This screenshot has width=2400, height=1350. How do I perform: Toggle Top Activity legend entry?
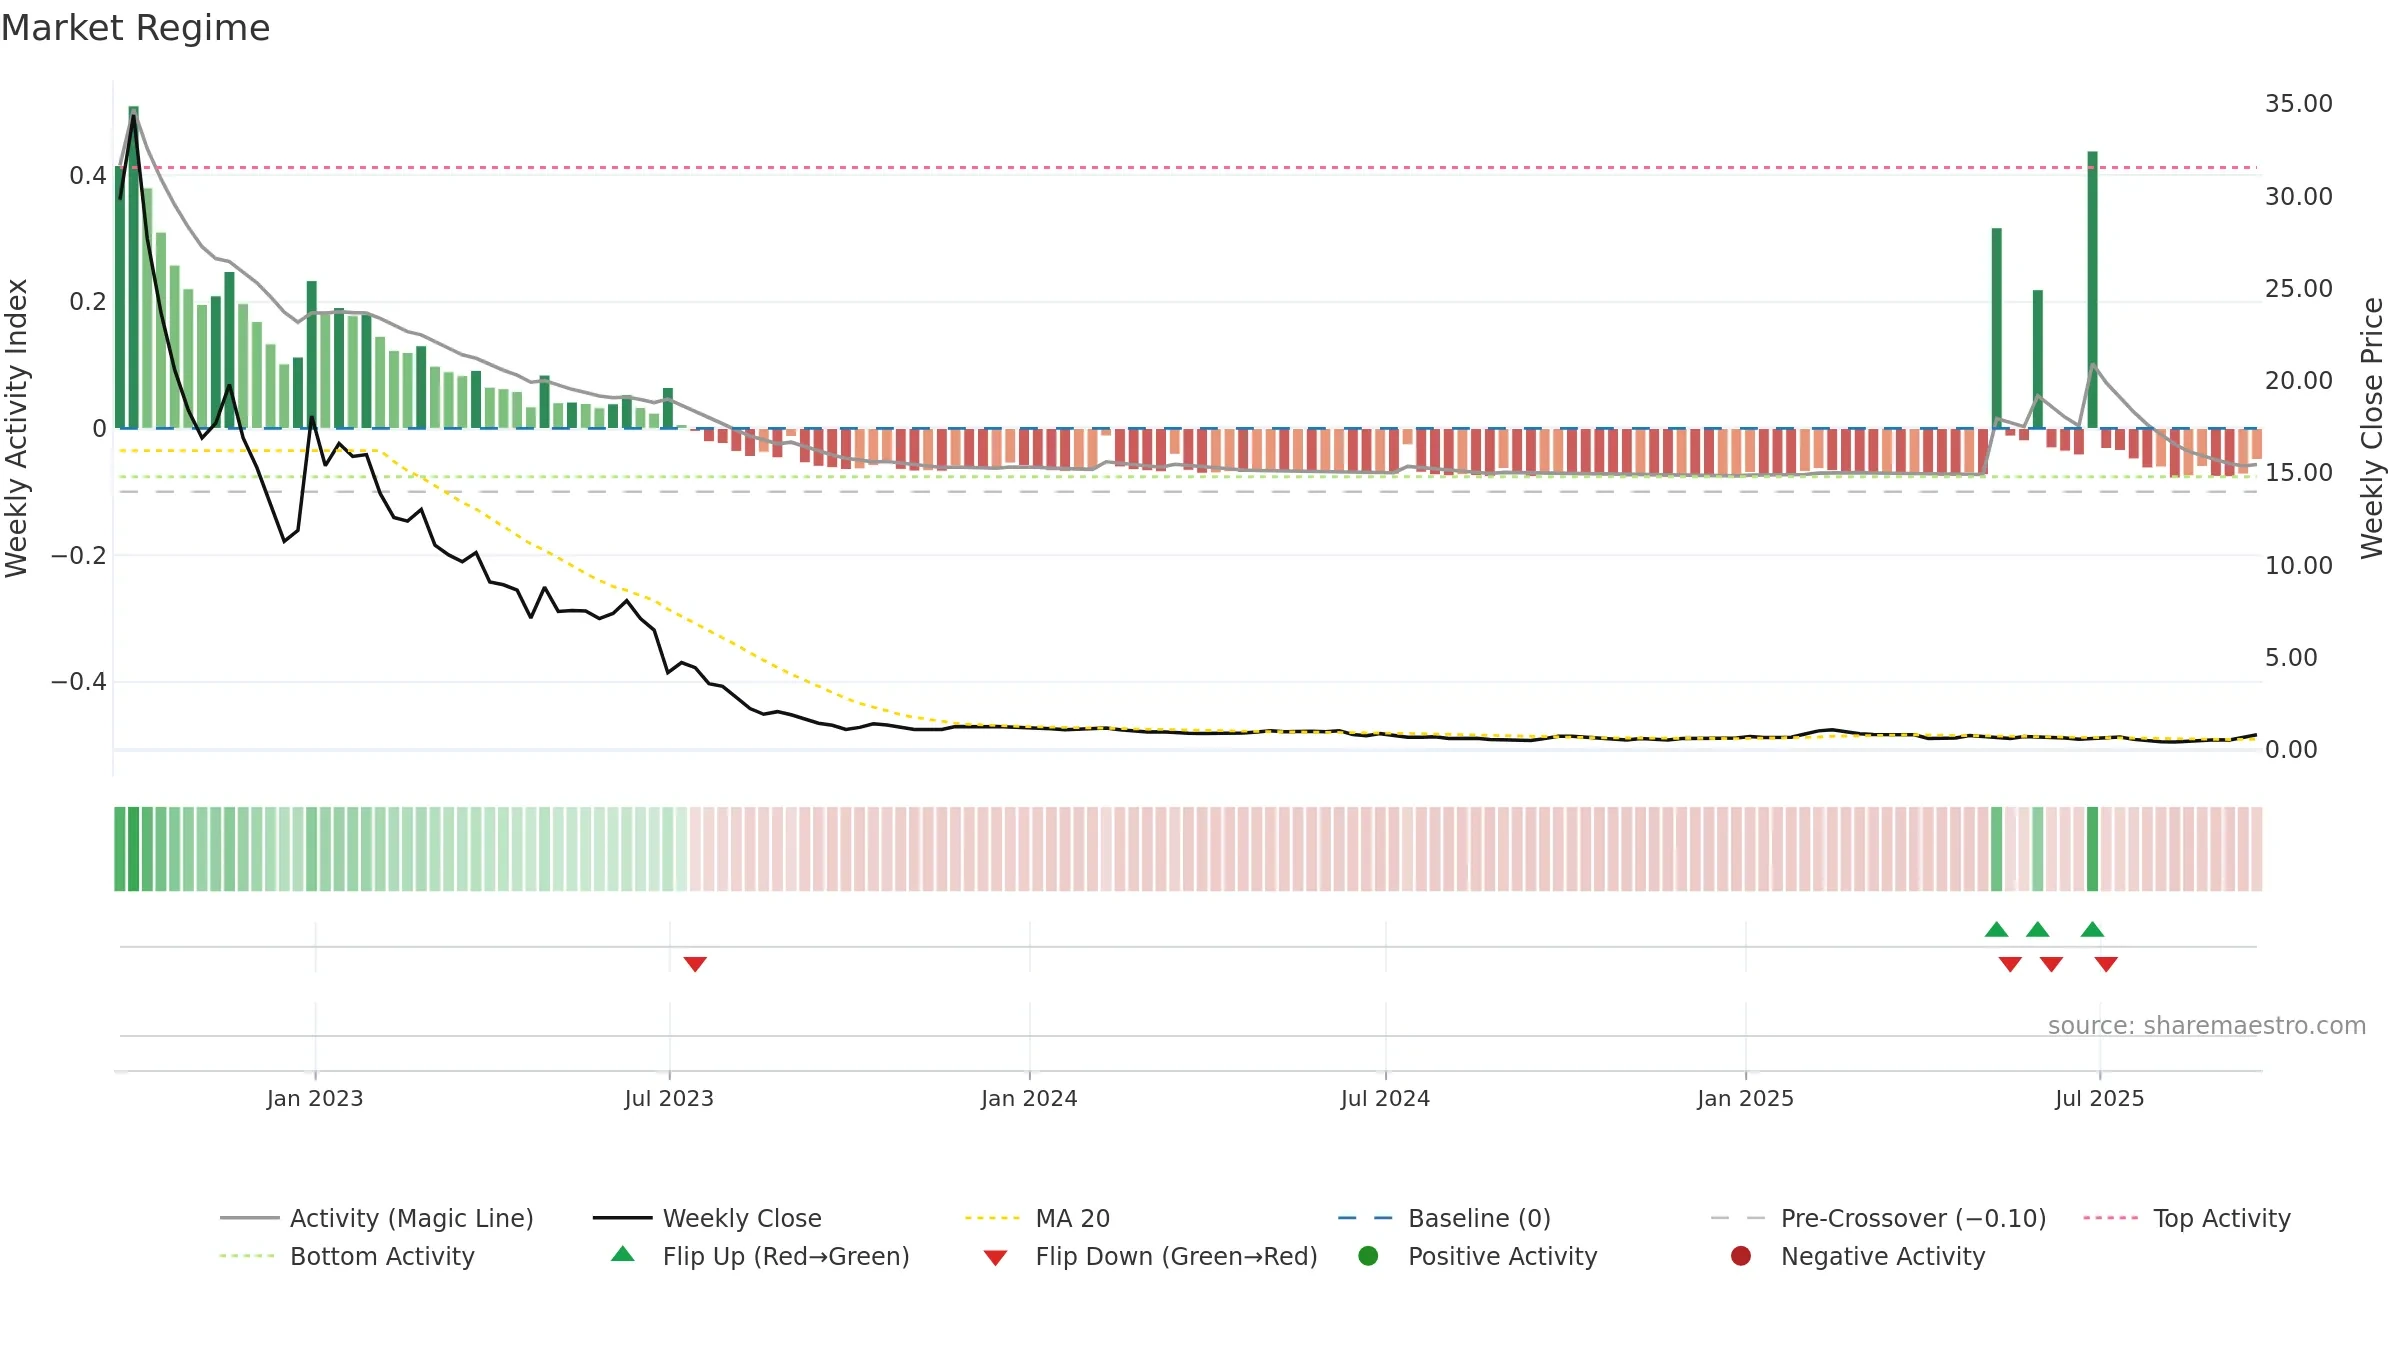(x=2186, y=1218)
